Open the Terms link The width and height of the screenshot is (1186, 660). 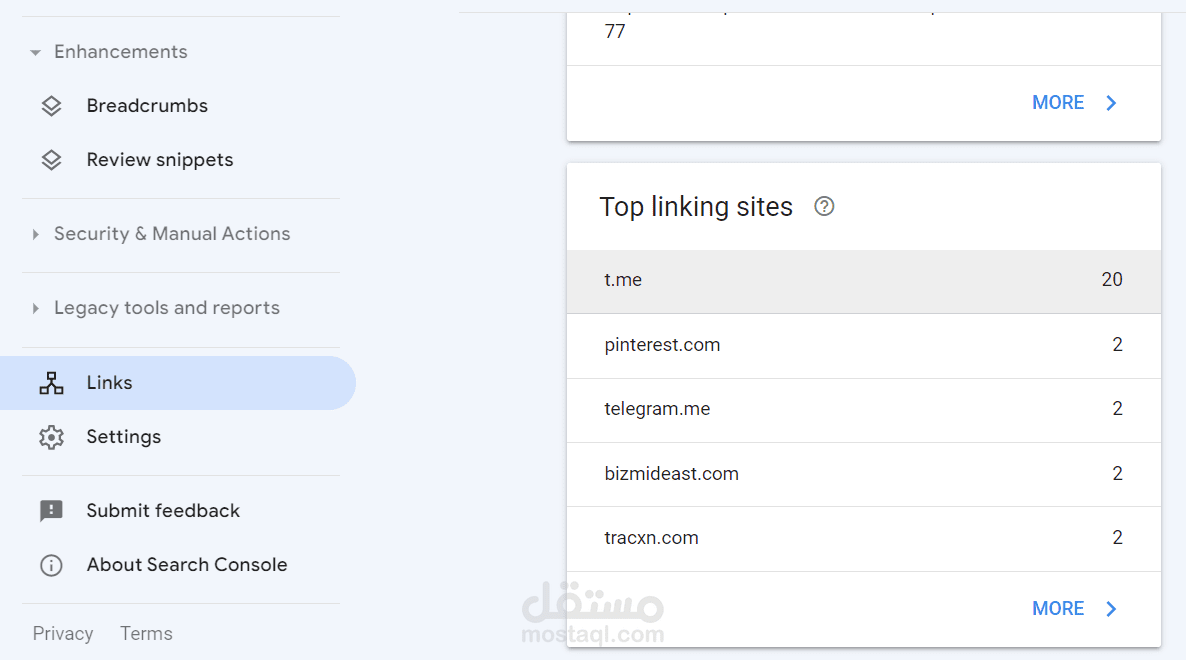[146, 634]
